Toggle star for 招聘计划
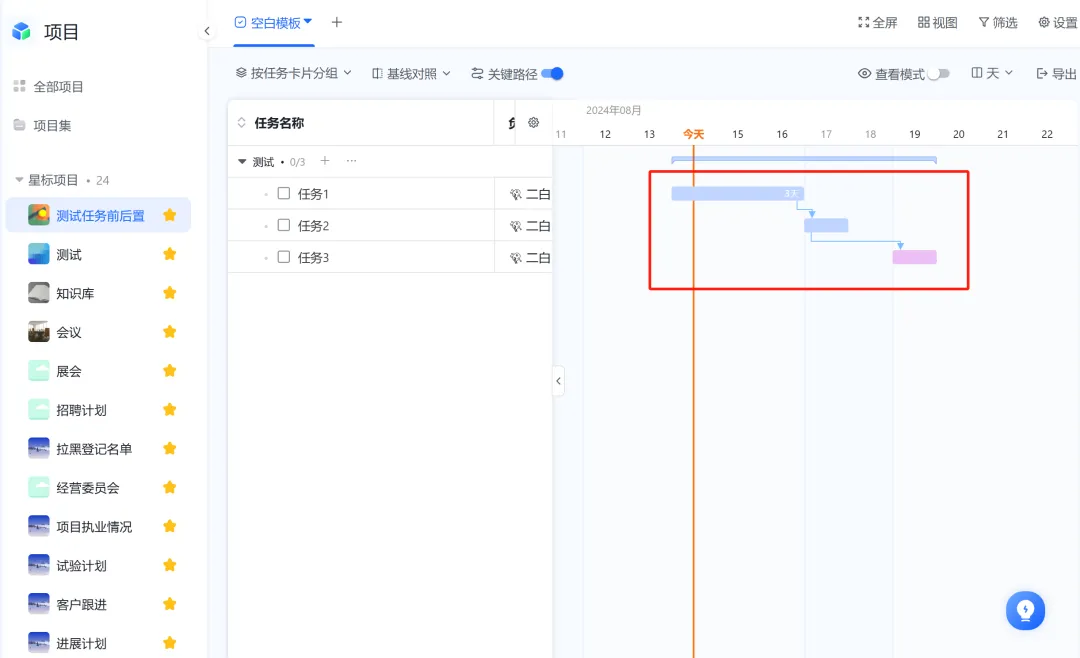This screenshot has width=1080, height=658. [169, 410]
